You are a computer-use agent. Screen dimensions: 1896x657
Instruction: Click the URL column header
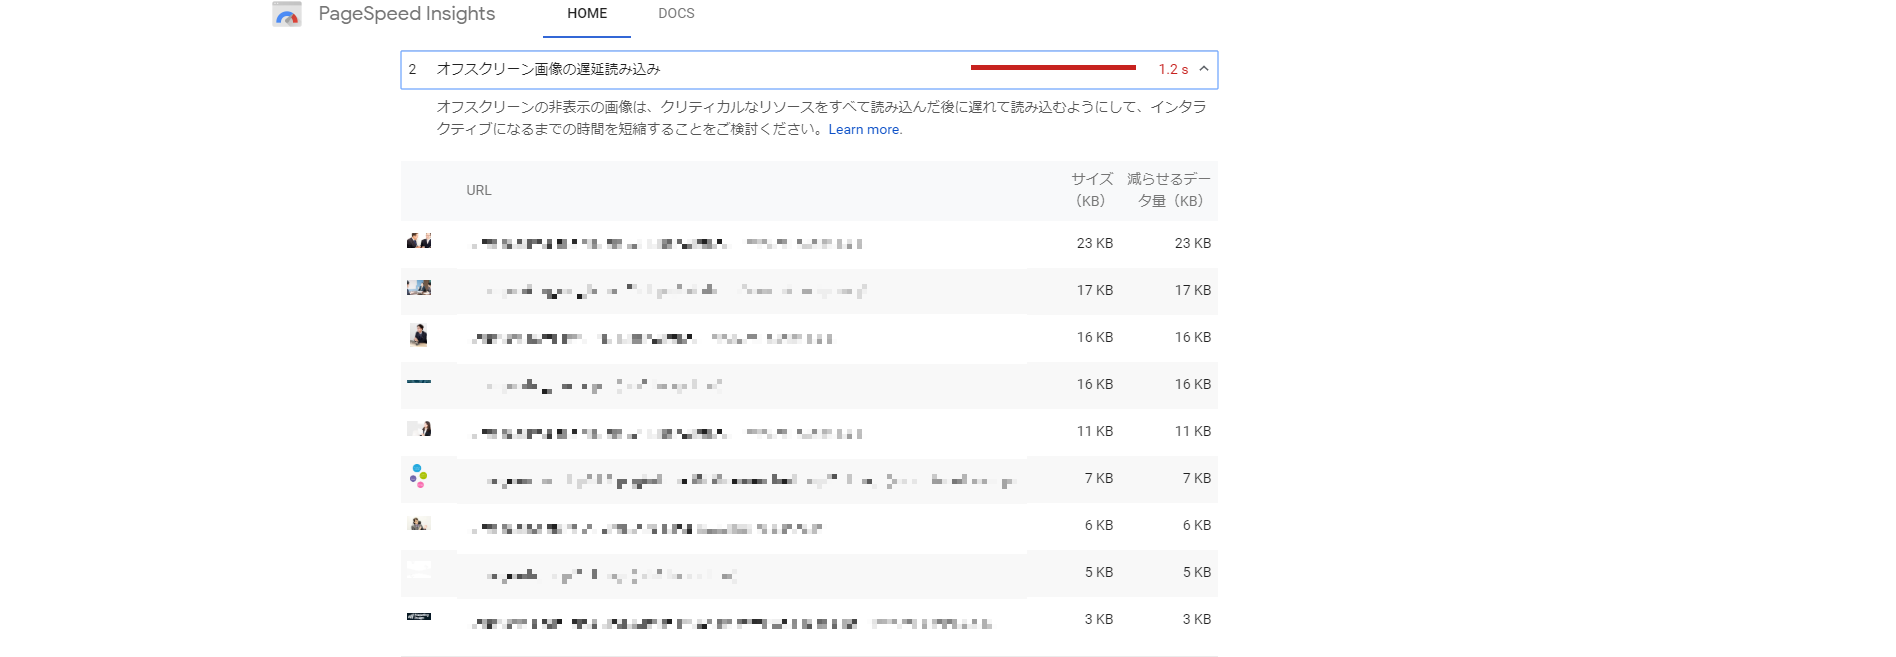(x=478, y=190)
